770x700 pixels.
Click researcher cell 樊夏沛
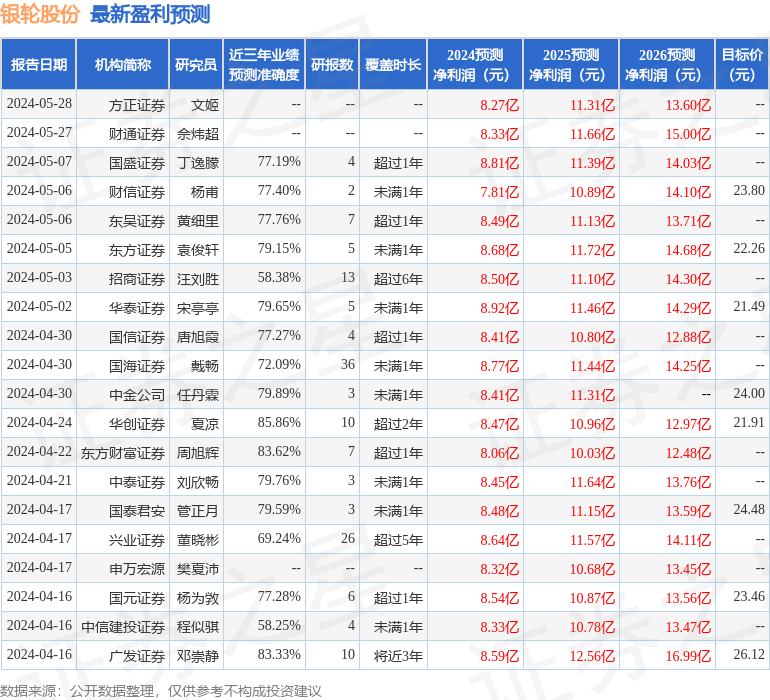click(x=198, y=569)
